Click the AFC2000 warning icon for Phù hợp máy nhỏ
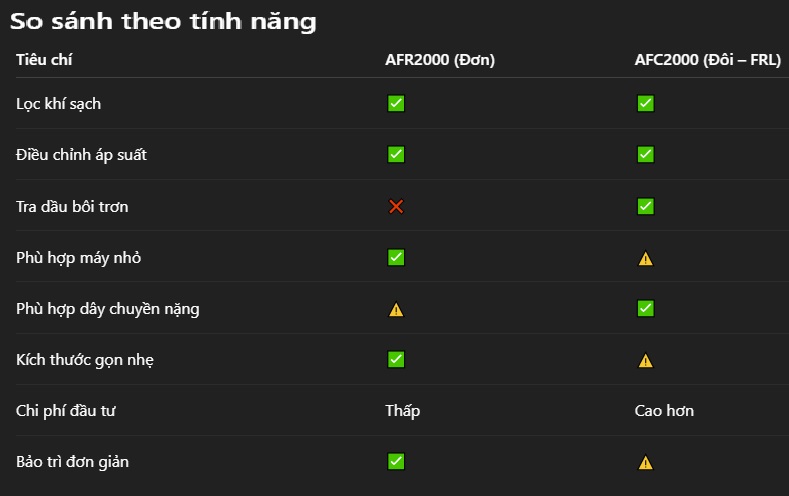 [645, 259]
